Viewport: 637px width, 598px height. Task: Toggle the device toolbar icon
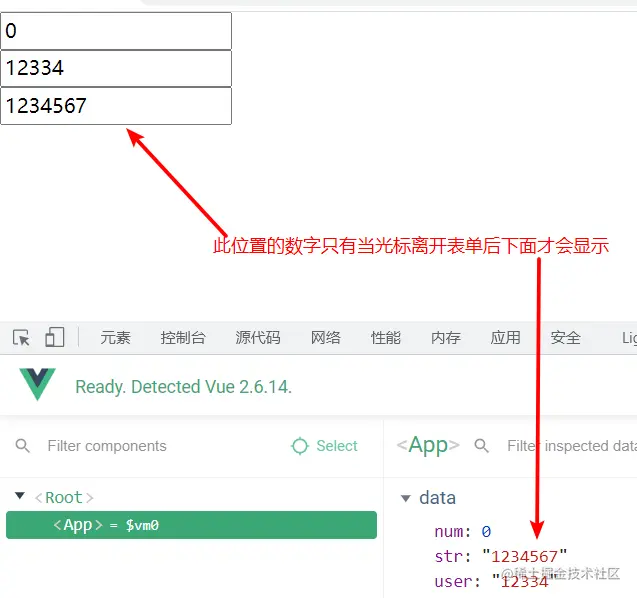pos(54,337)
